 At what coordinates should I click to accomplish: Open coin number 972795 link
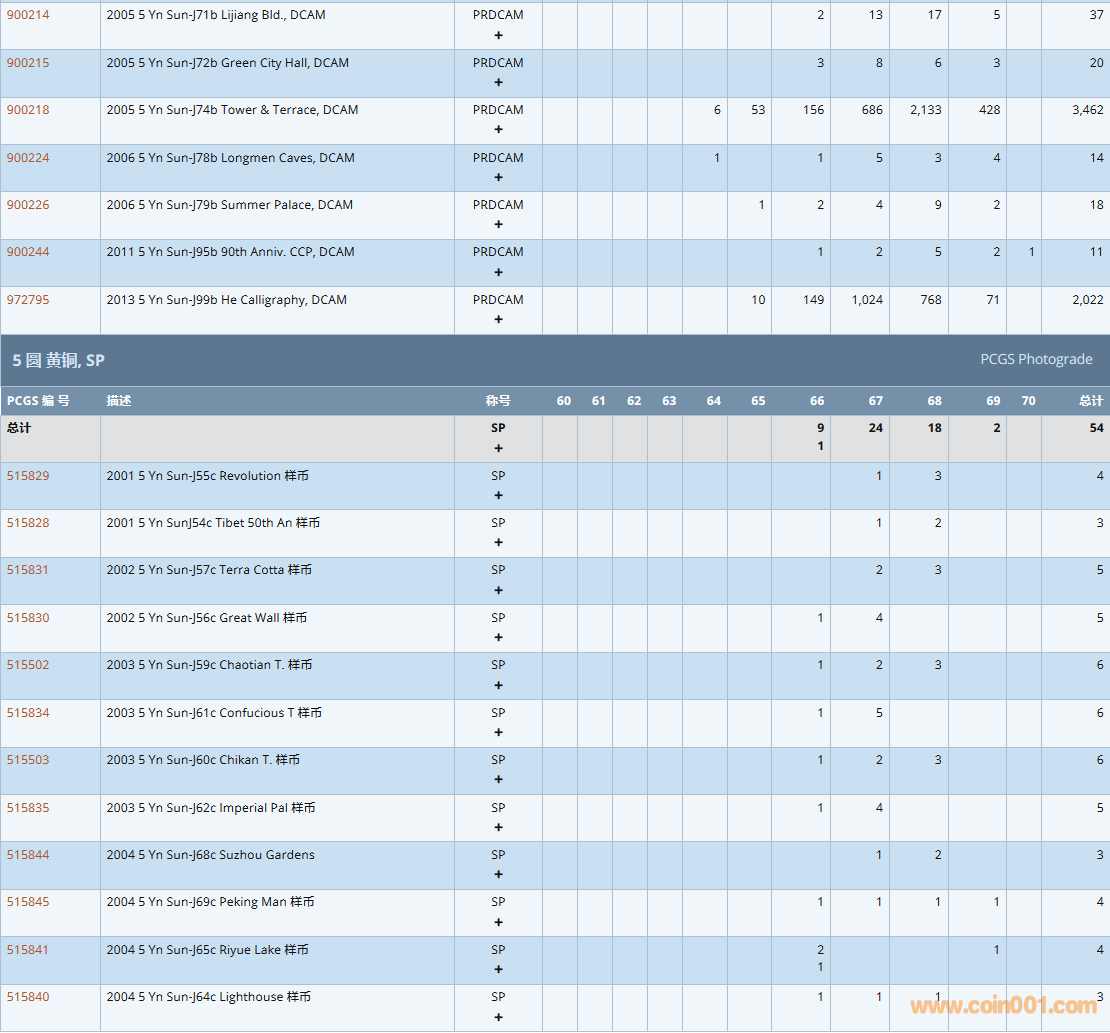[x=28, y=300]
